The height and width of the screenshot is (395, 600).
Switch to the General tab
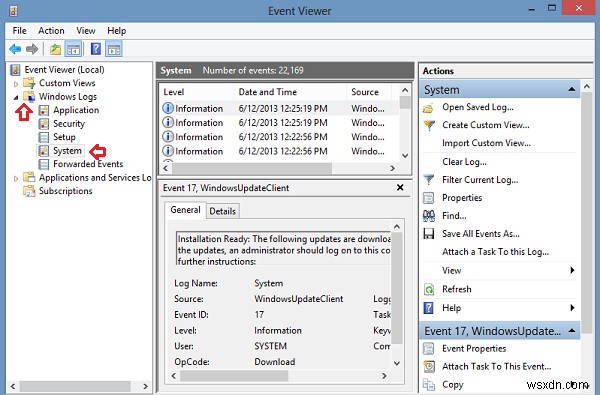pos(185,210)
